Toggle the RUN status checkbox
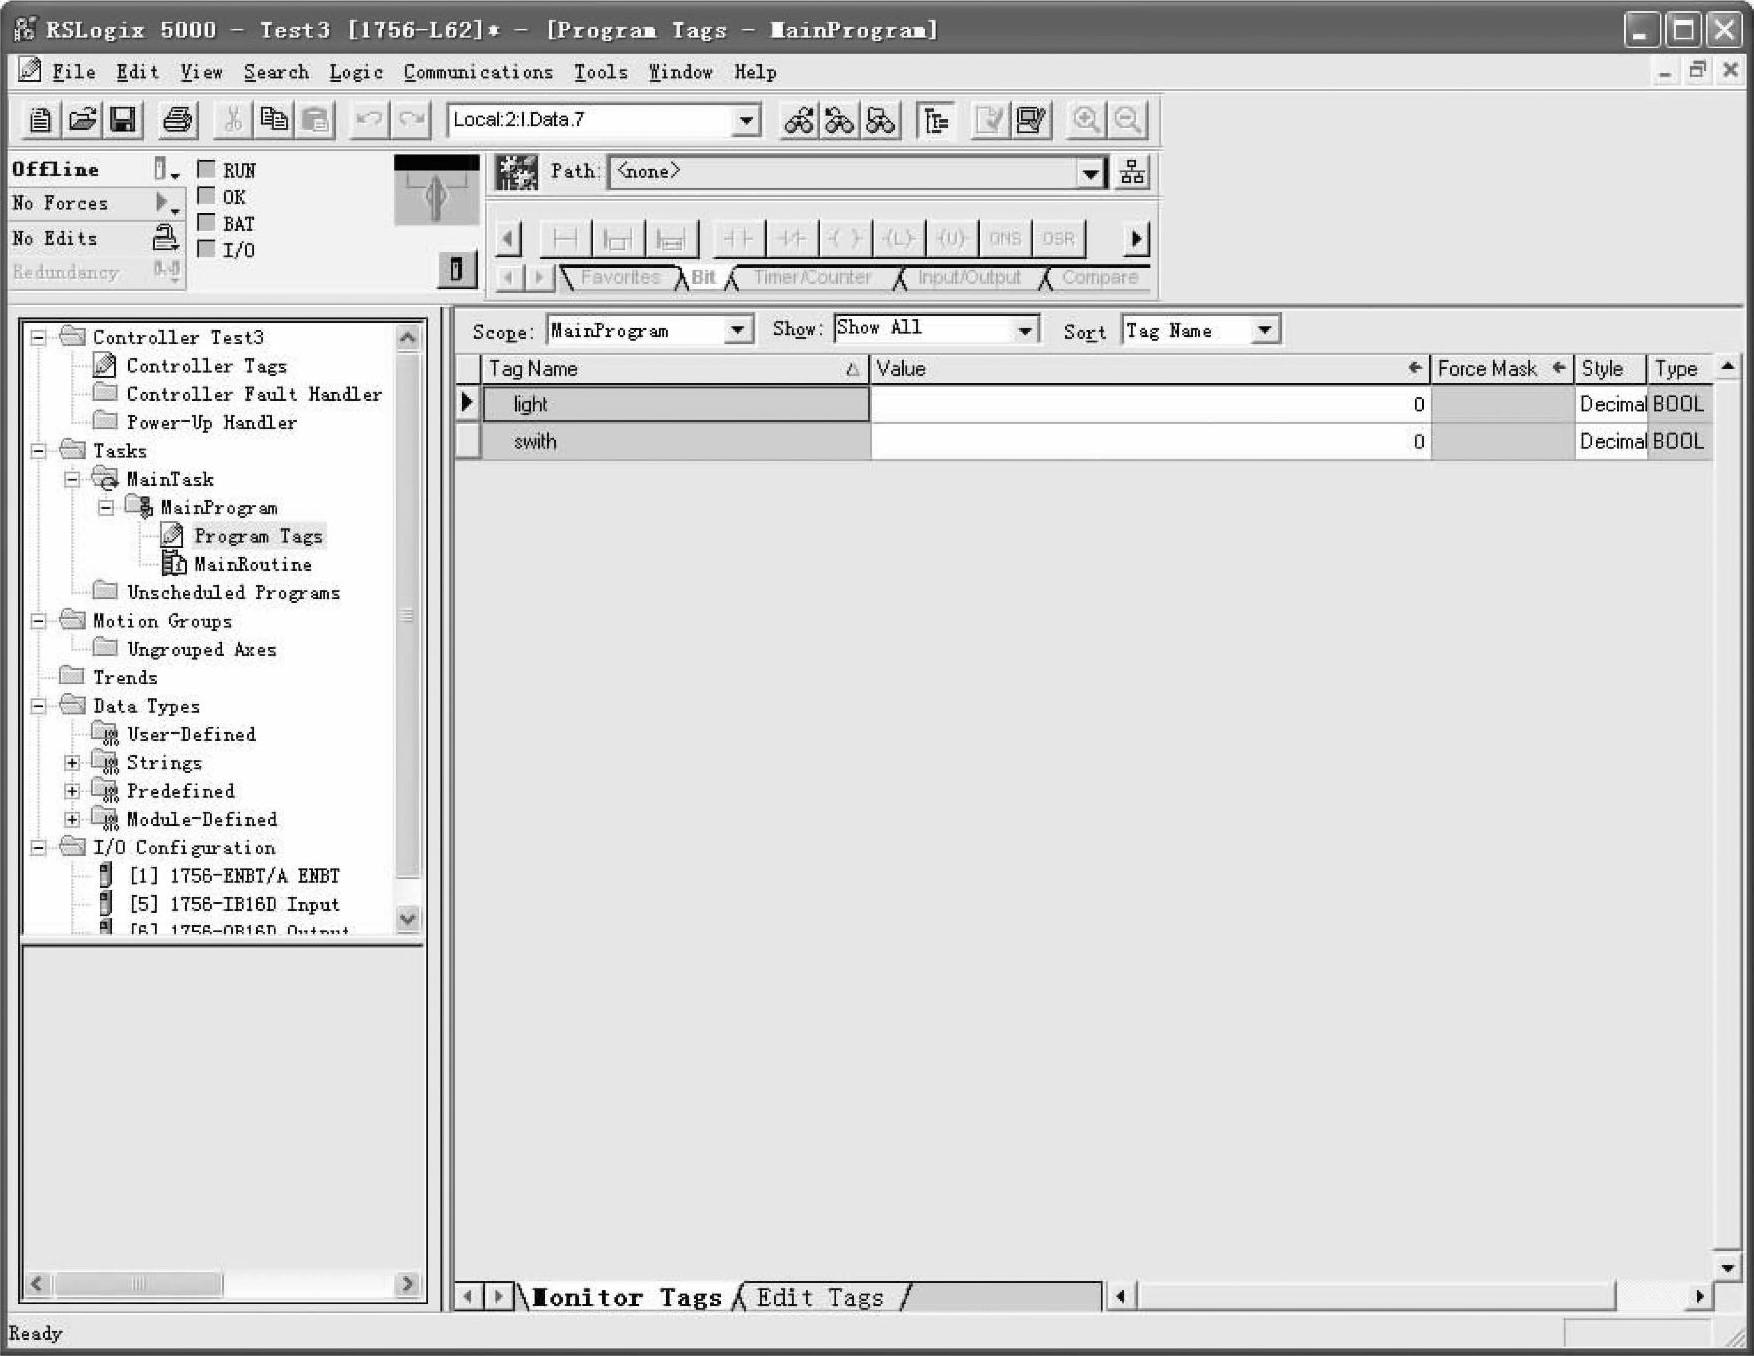The height and width of the screenshot is (1356, 1754). [x=207, y=169]
